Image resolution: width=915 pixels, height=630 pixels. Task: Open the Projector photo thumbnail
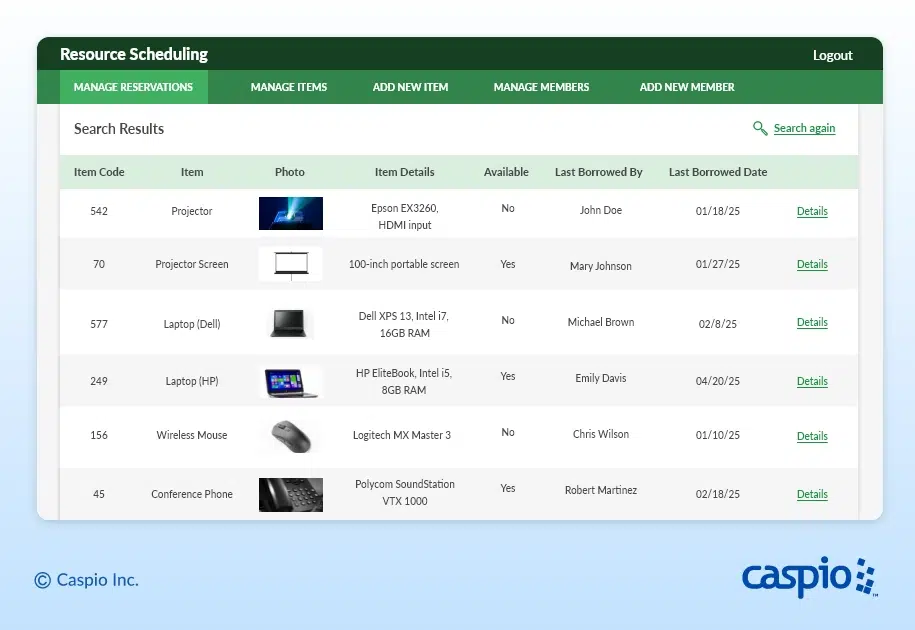click(290, 213)
